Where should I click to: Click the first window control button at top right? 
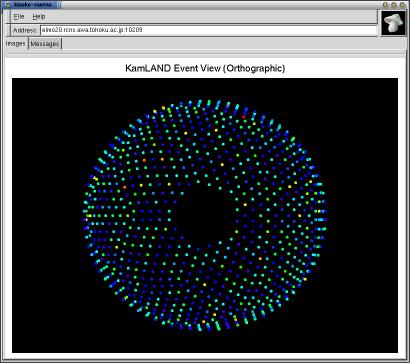385,5
